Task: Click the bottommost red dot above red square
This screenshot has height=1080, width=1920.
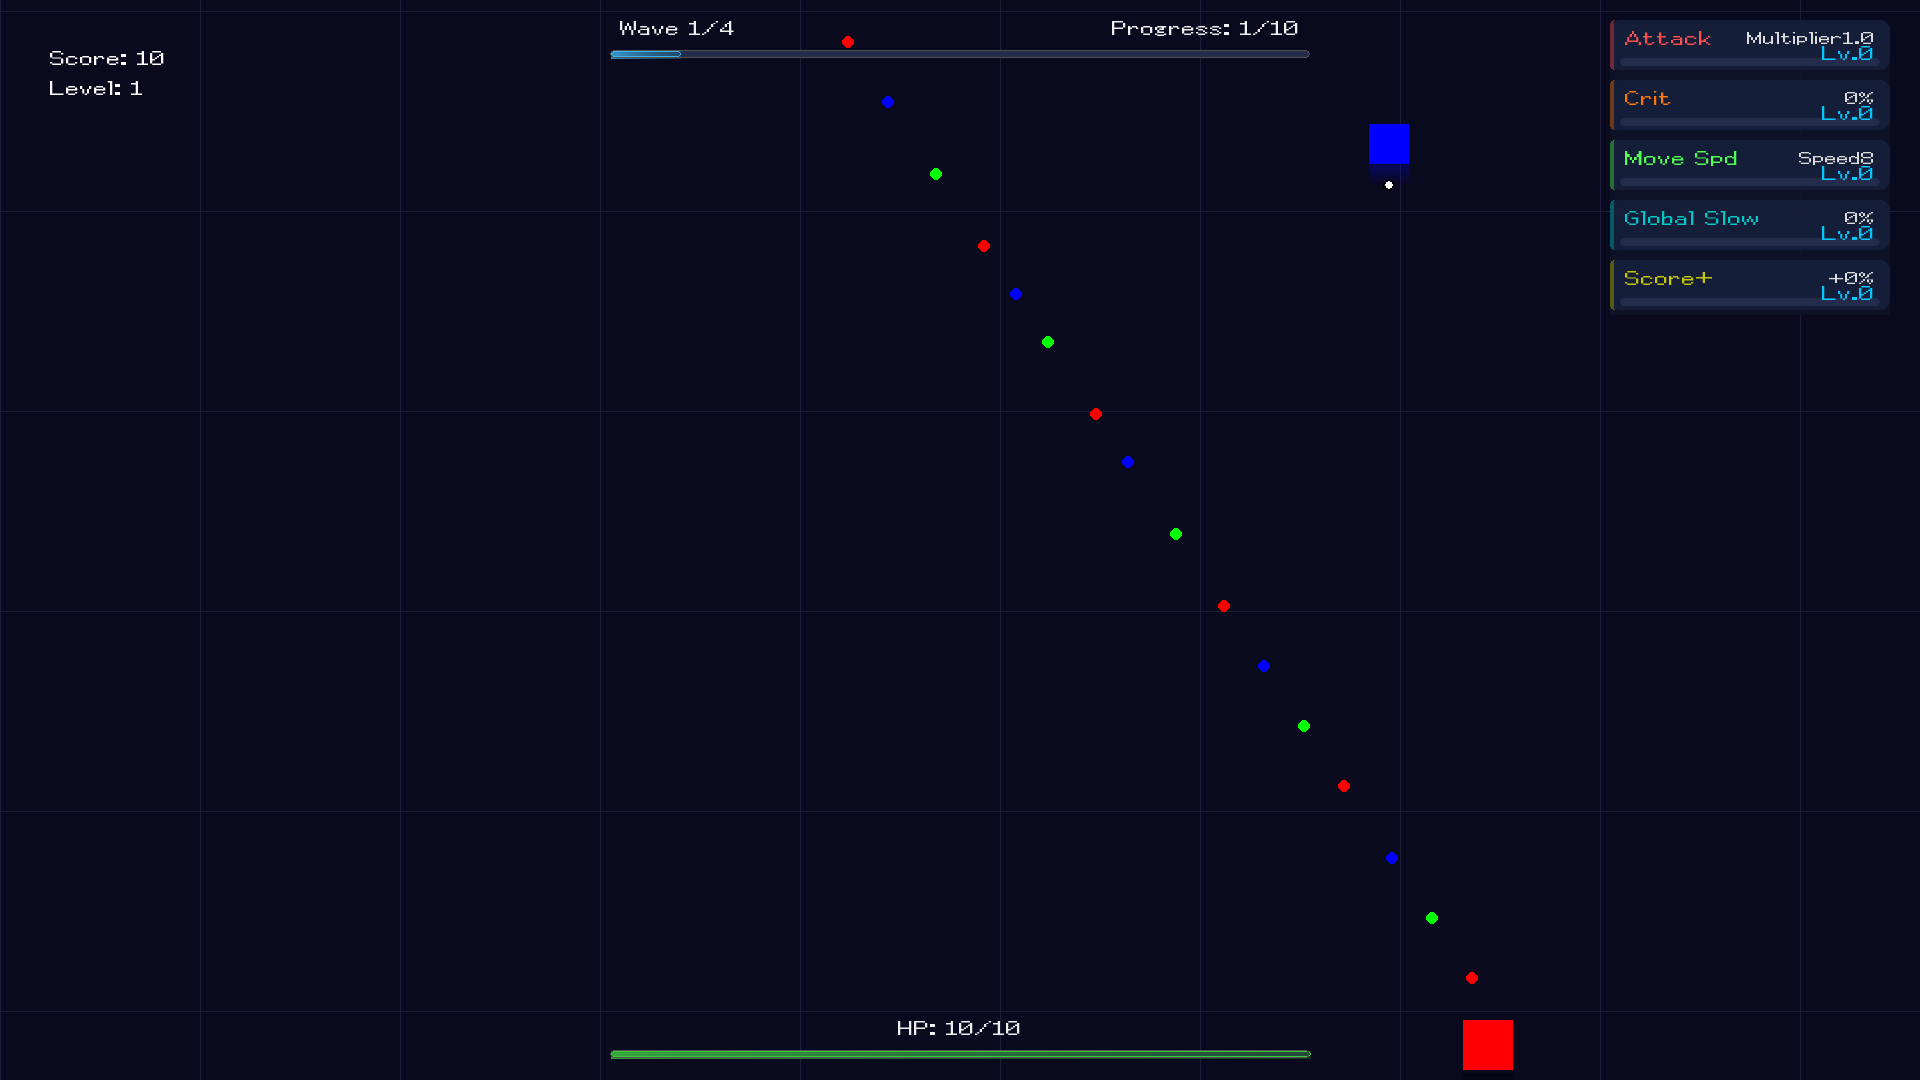Action: [1472, 978]
